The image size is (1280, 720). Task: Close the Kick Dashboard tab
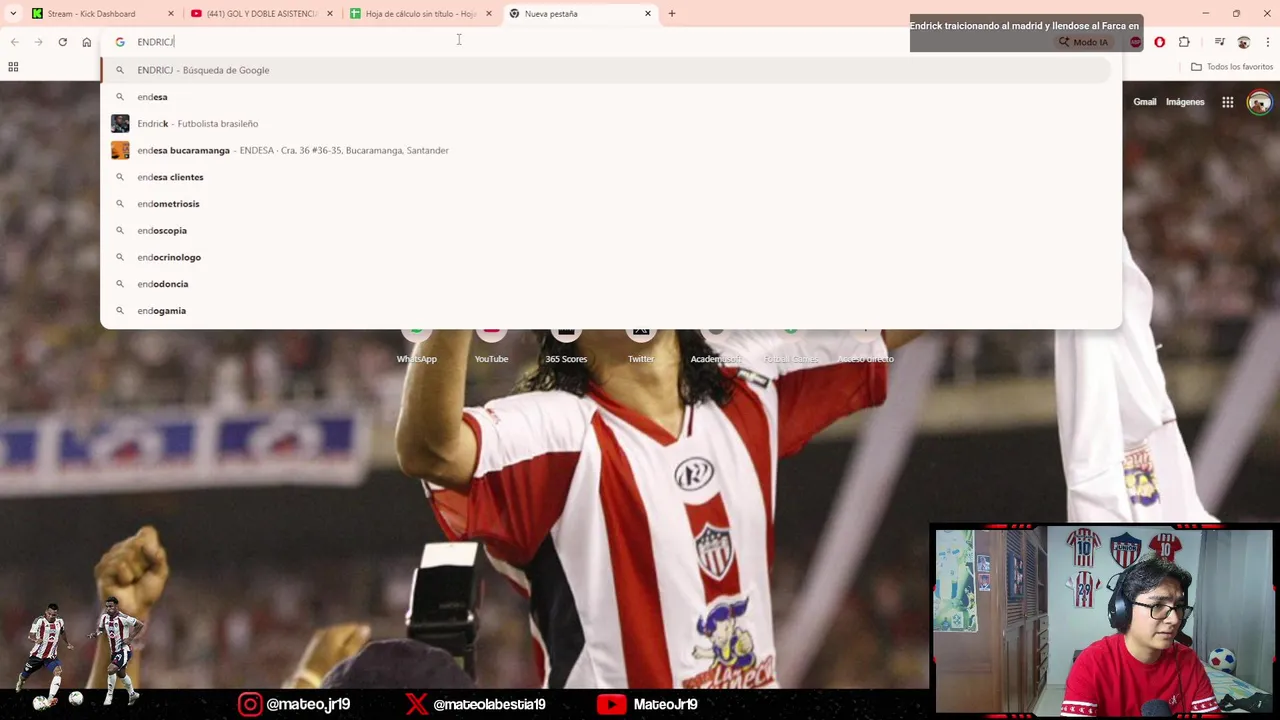(x=170, y=14)
